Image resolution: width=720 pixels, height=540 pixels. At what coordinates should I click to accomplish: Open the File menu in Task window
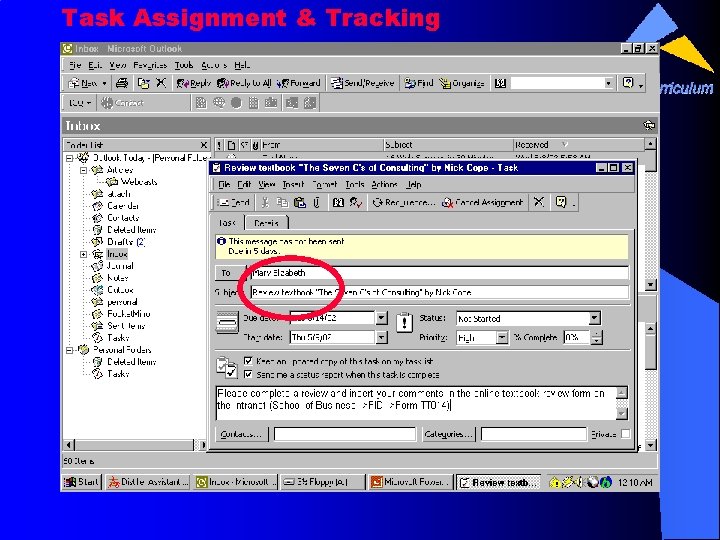[x=224, y=184]
